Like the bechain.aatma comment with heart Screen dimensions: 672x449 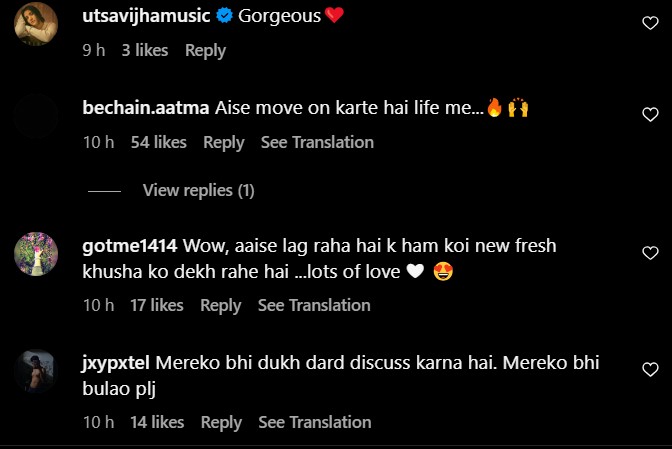point(648,113)
